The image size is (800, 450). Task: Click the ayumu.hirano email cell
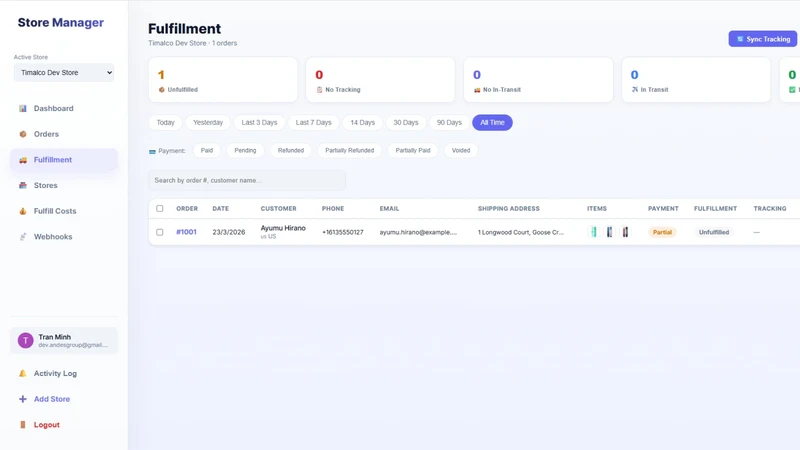(x=418, y=232)
